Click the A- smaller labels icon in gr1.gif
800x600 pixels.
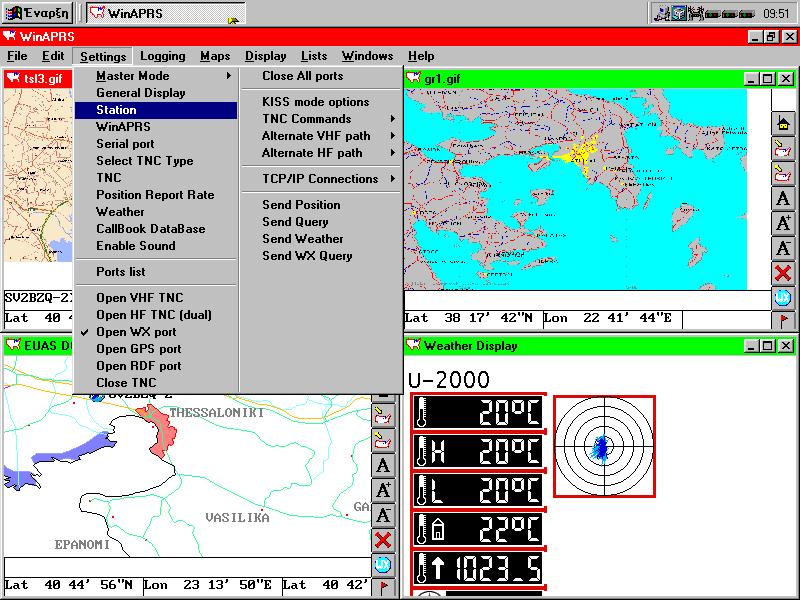click(x=783, y=248)
